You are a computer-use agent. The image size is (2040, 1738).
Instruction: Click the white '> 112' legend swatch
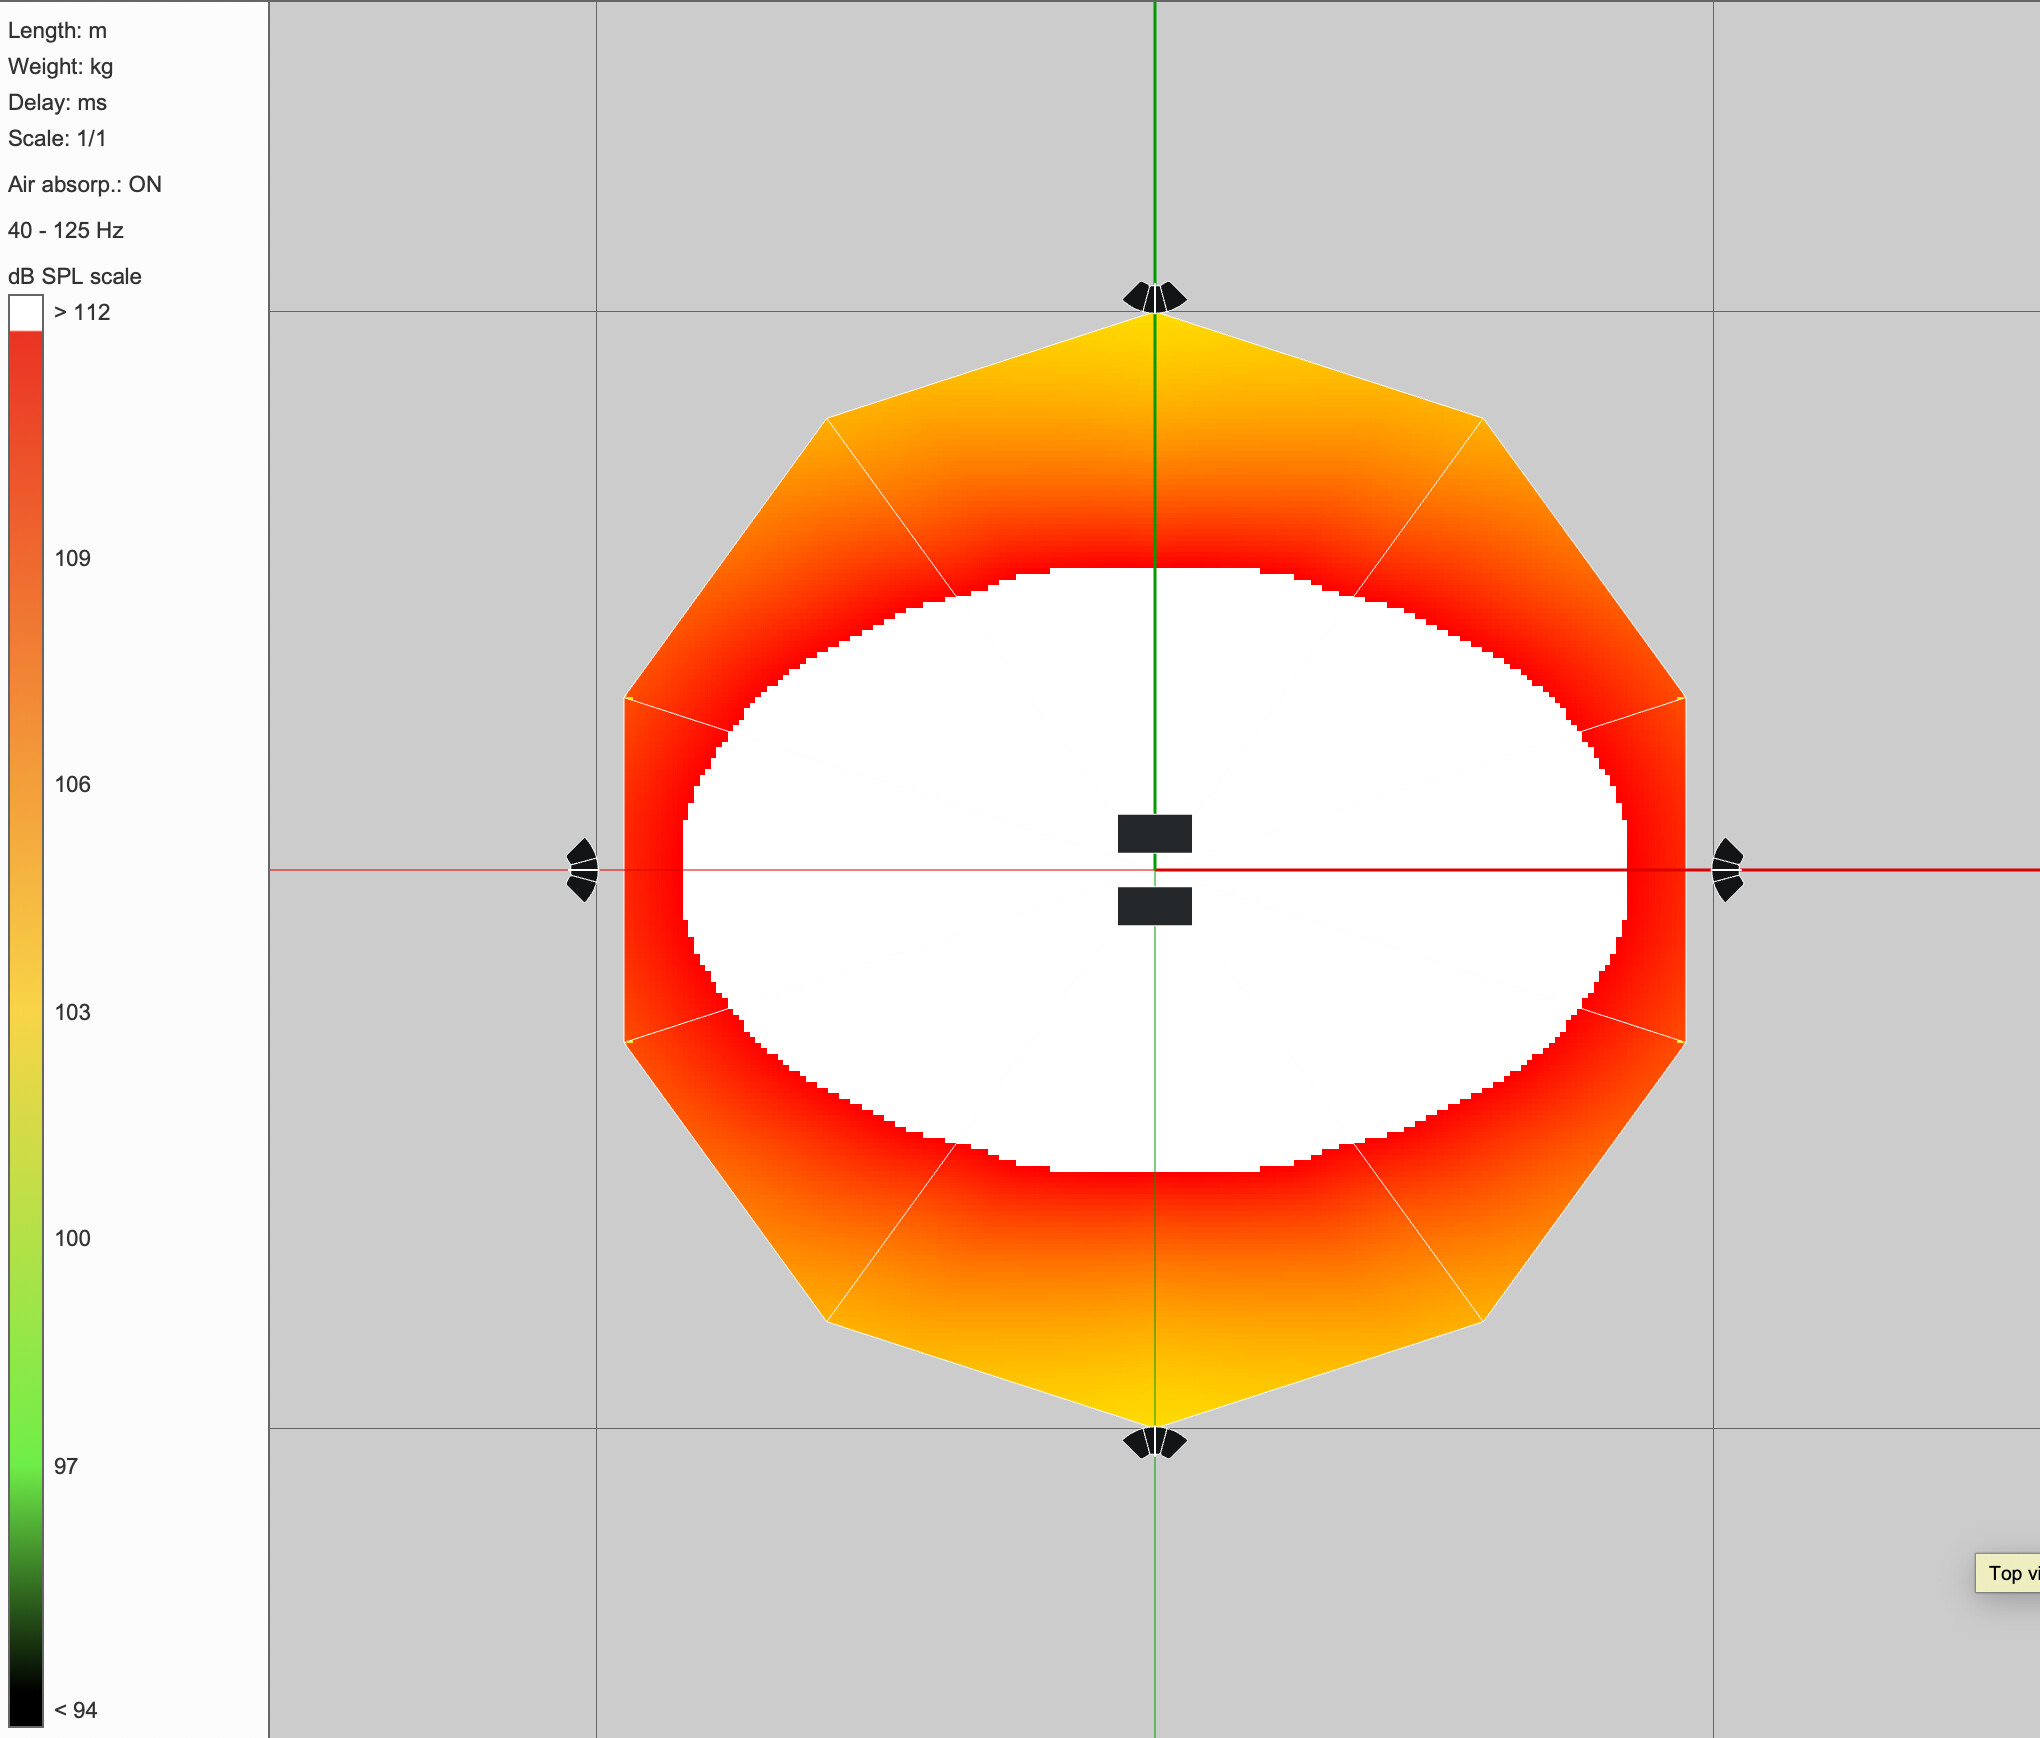26,313
